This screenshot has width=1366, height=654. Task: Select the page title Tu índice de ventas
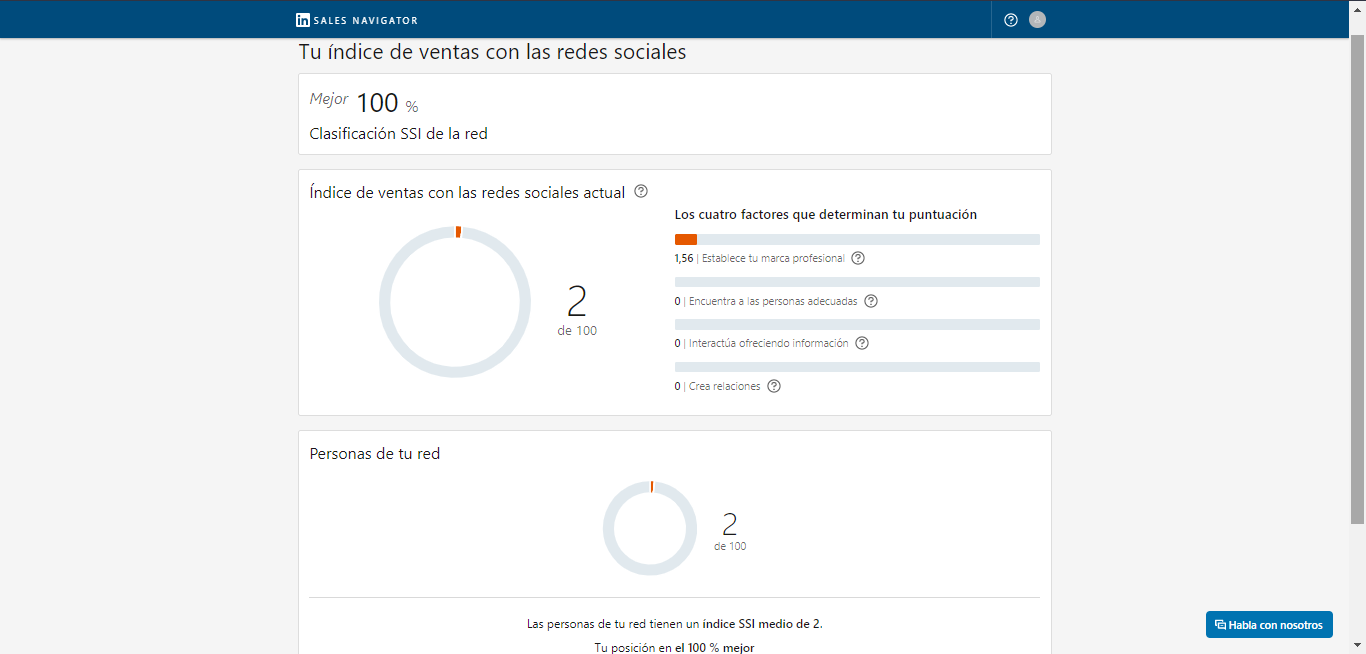492,52
